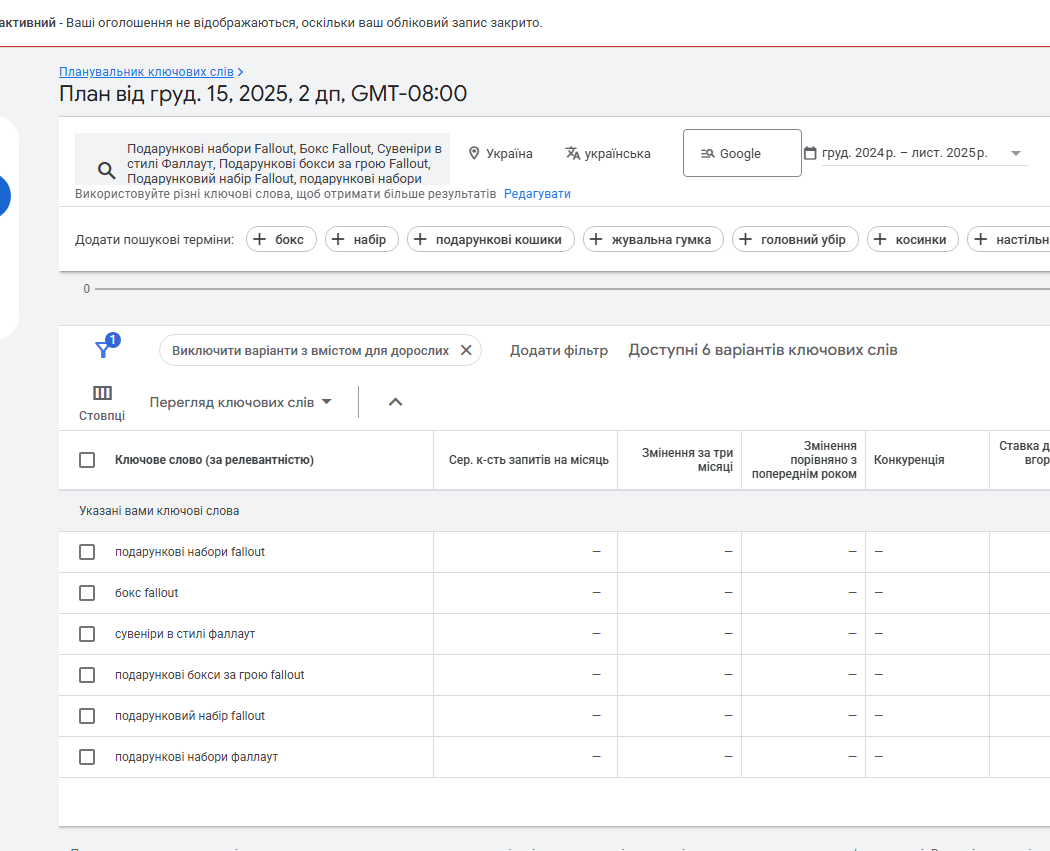The height and width of the screenshot is (851, 1050).
Task: Sort by Ключове слово (за релевантністю) column
Action: point(214,460)
